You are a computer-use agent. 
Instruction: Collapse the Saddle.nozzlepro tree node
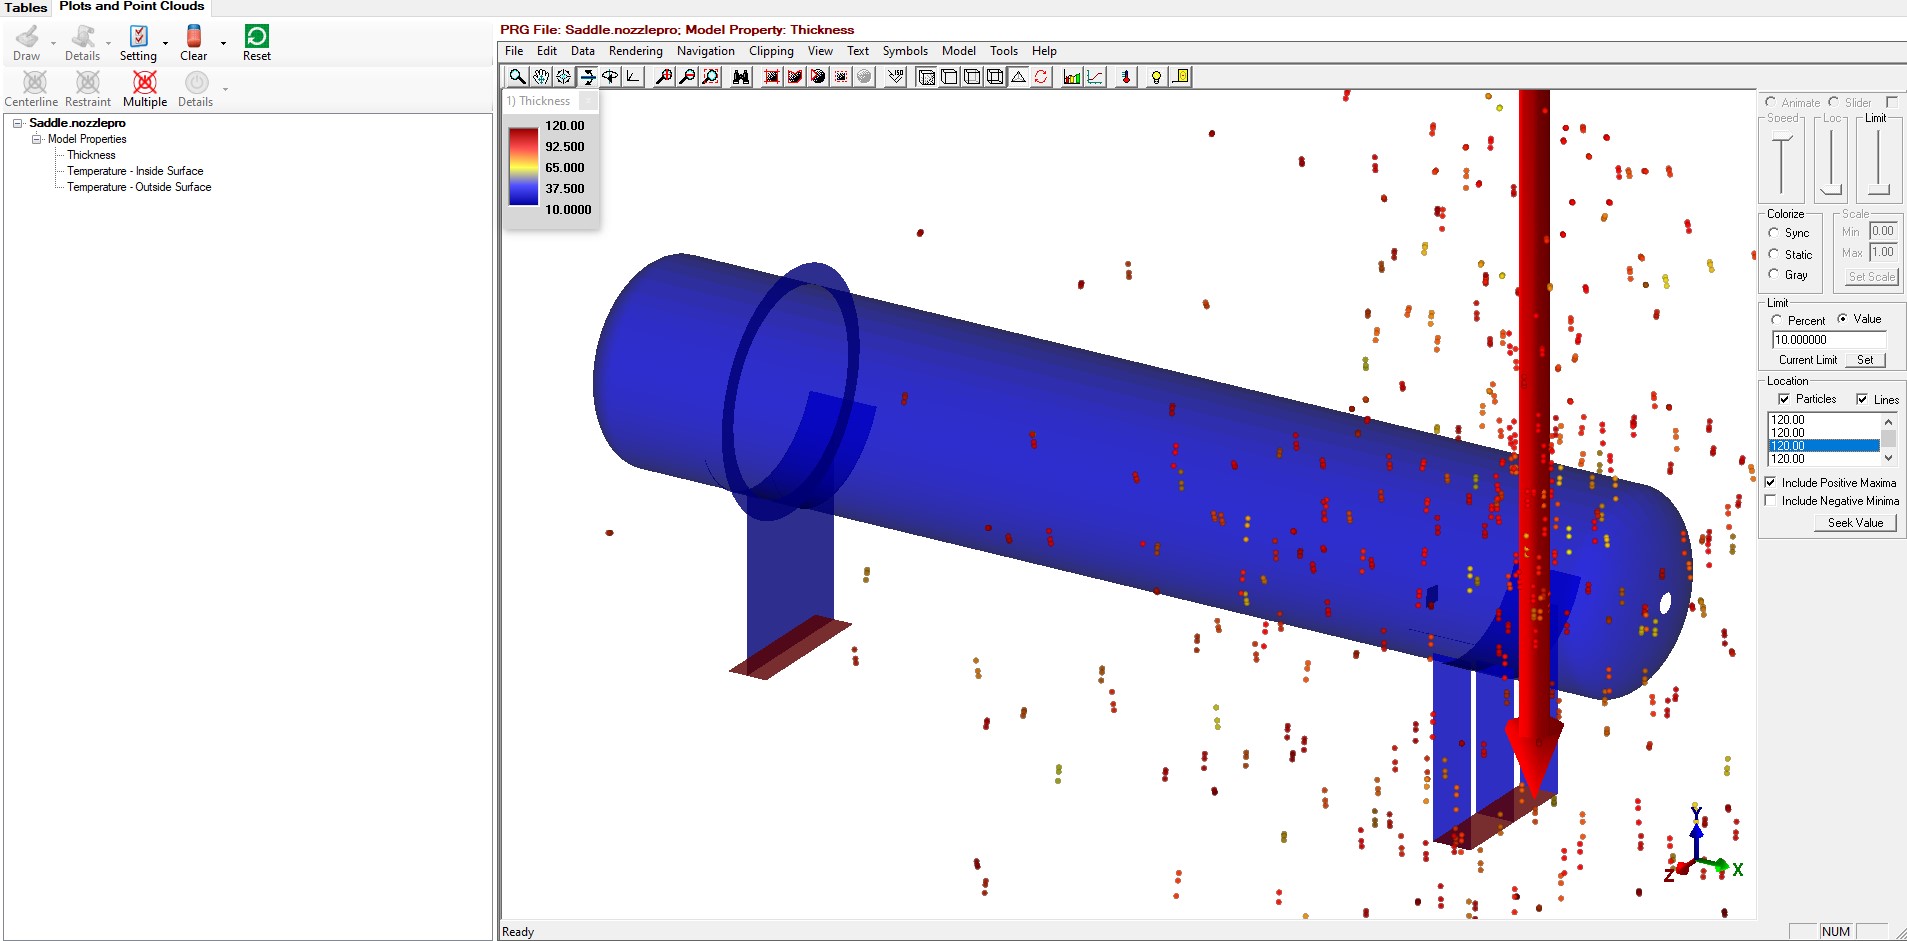[x=18, y=123]
